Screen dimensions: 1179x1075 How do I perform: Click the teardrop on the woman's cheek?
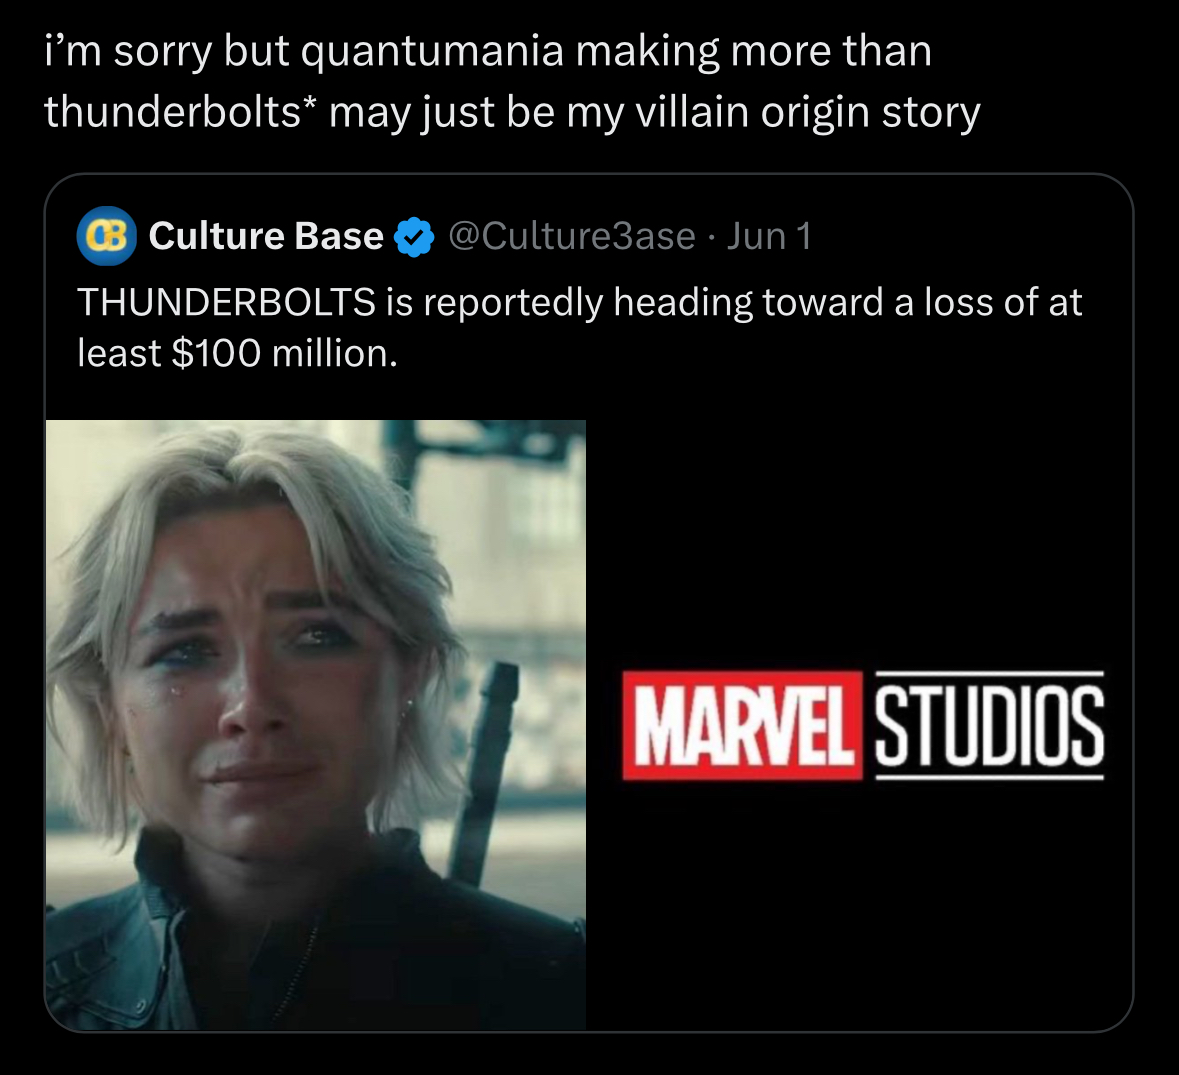tap(177, 688)
